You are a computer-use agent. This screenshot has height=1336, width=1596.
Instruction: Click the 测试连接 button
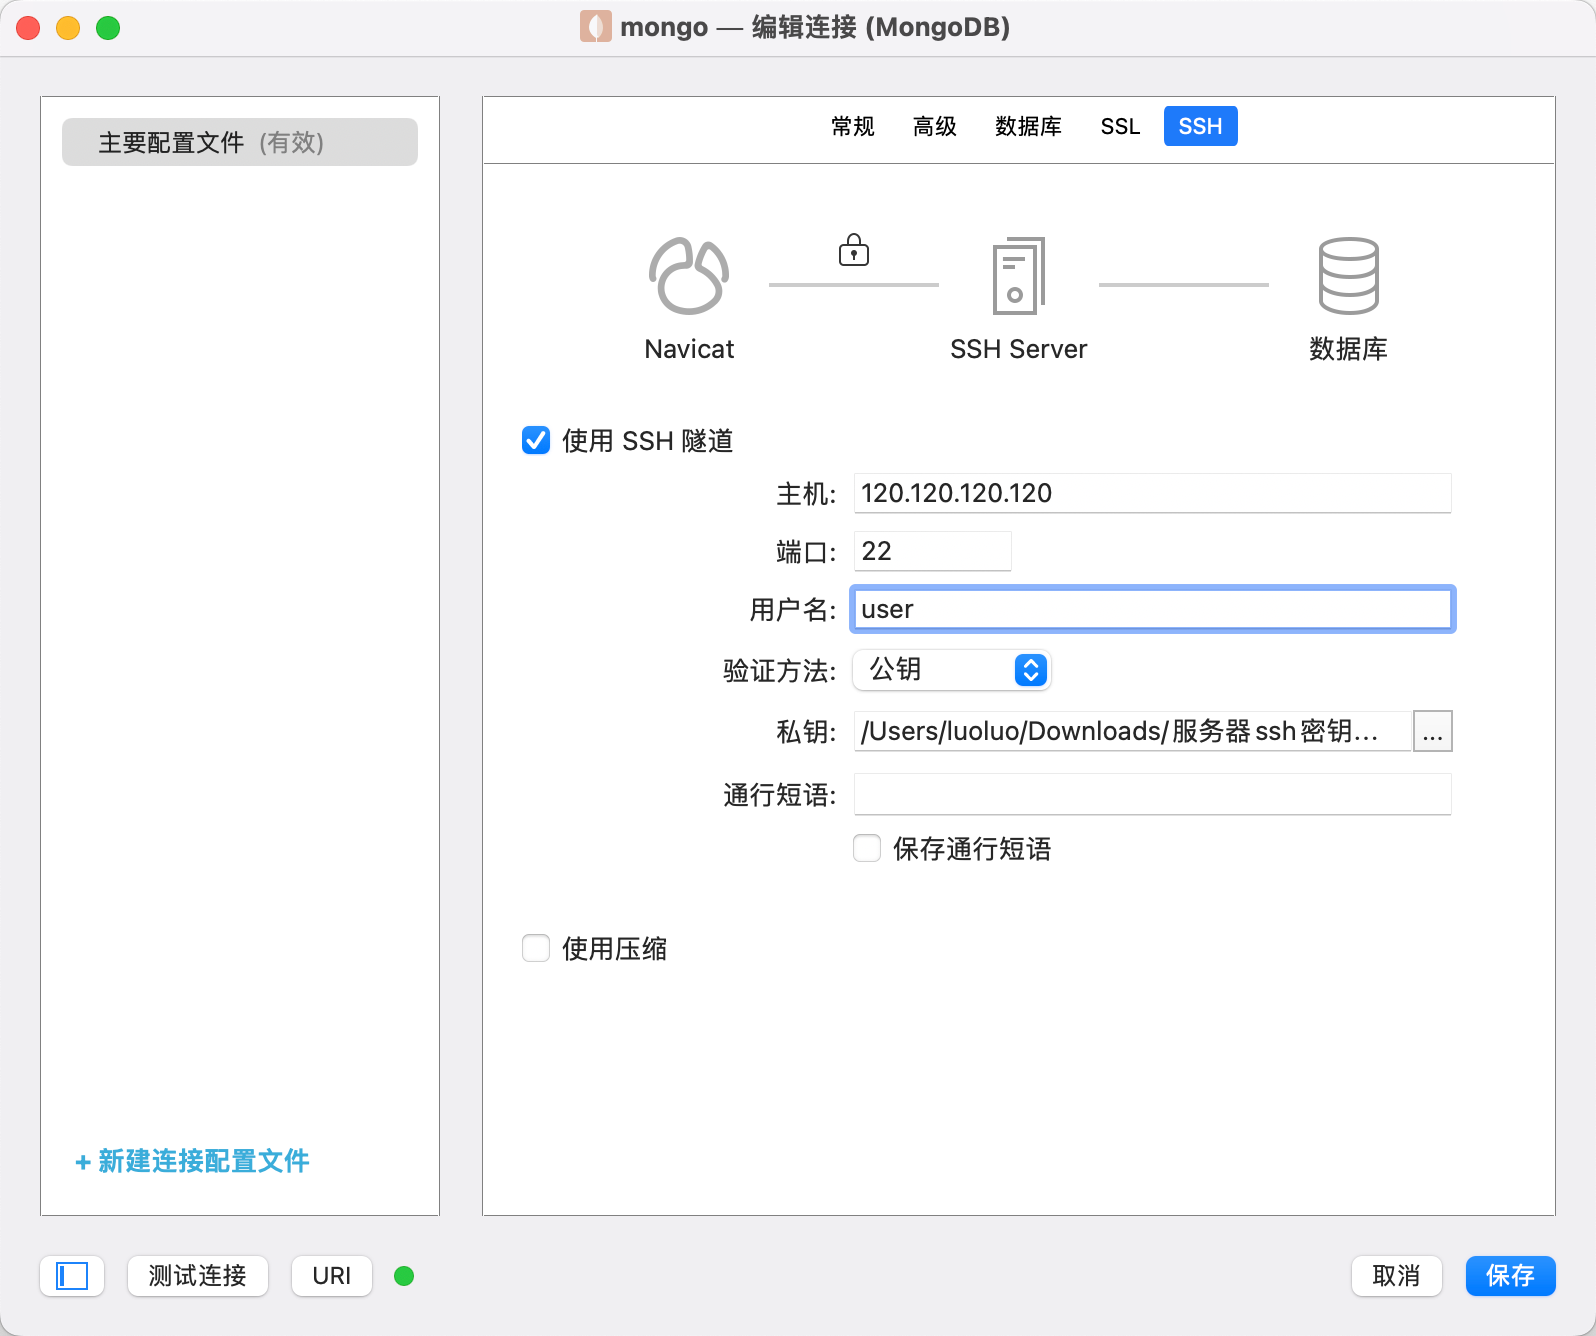pyautogui.click(x=198, y=1276)
